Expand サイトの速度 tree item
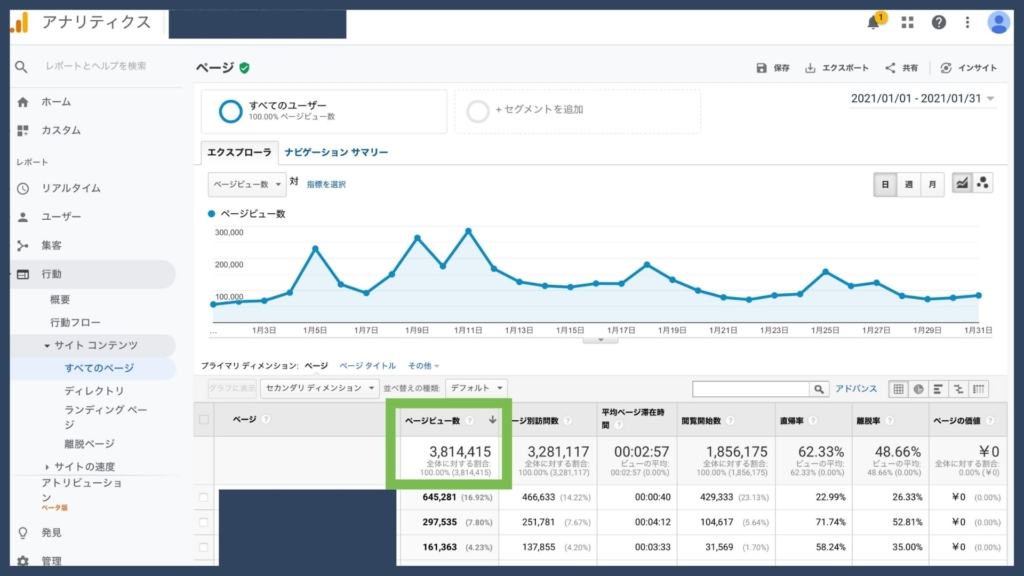The image size is (1024, 576). point(47,467)
